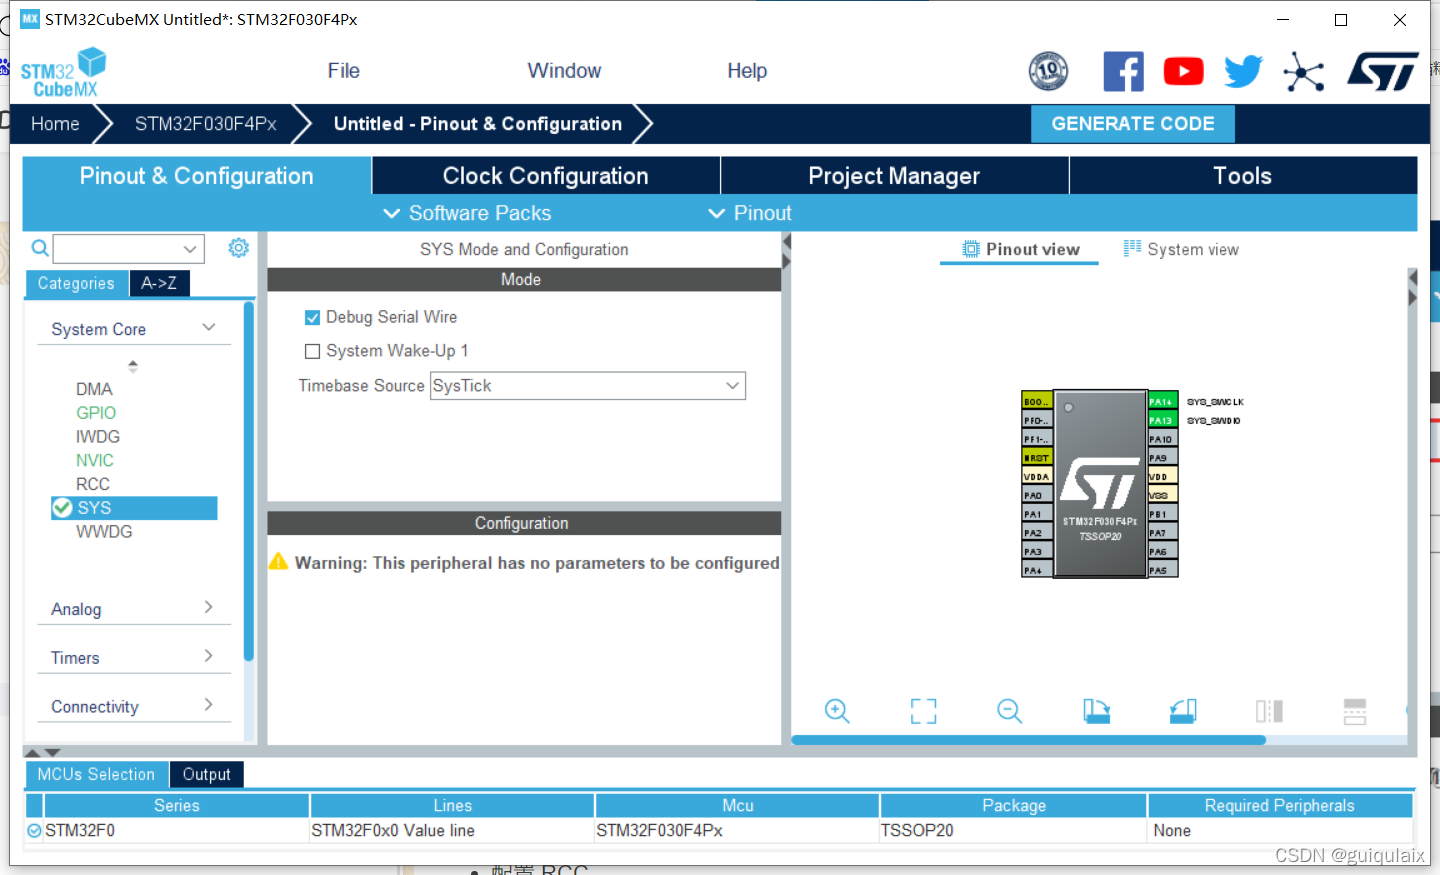Go to Home breadcrumb

(55, 124)
